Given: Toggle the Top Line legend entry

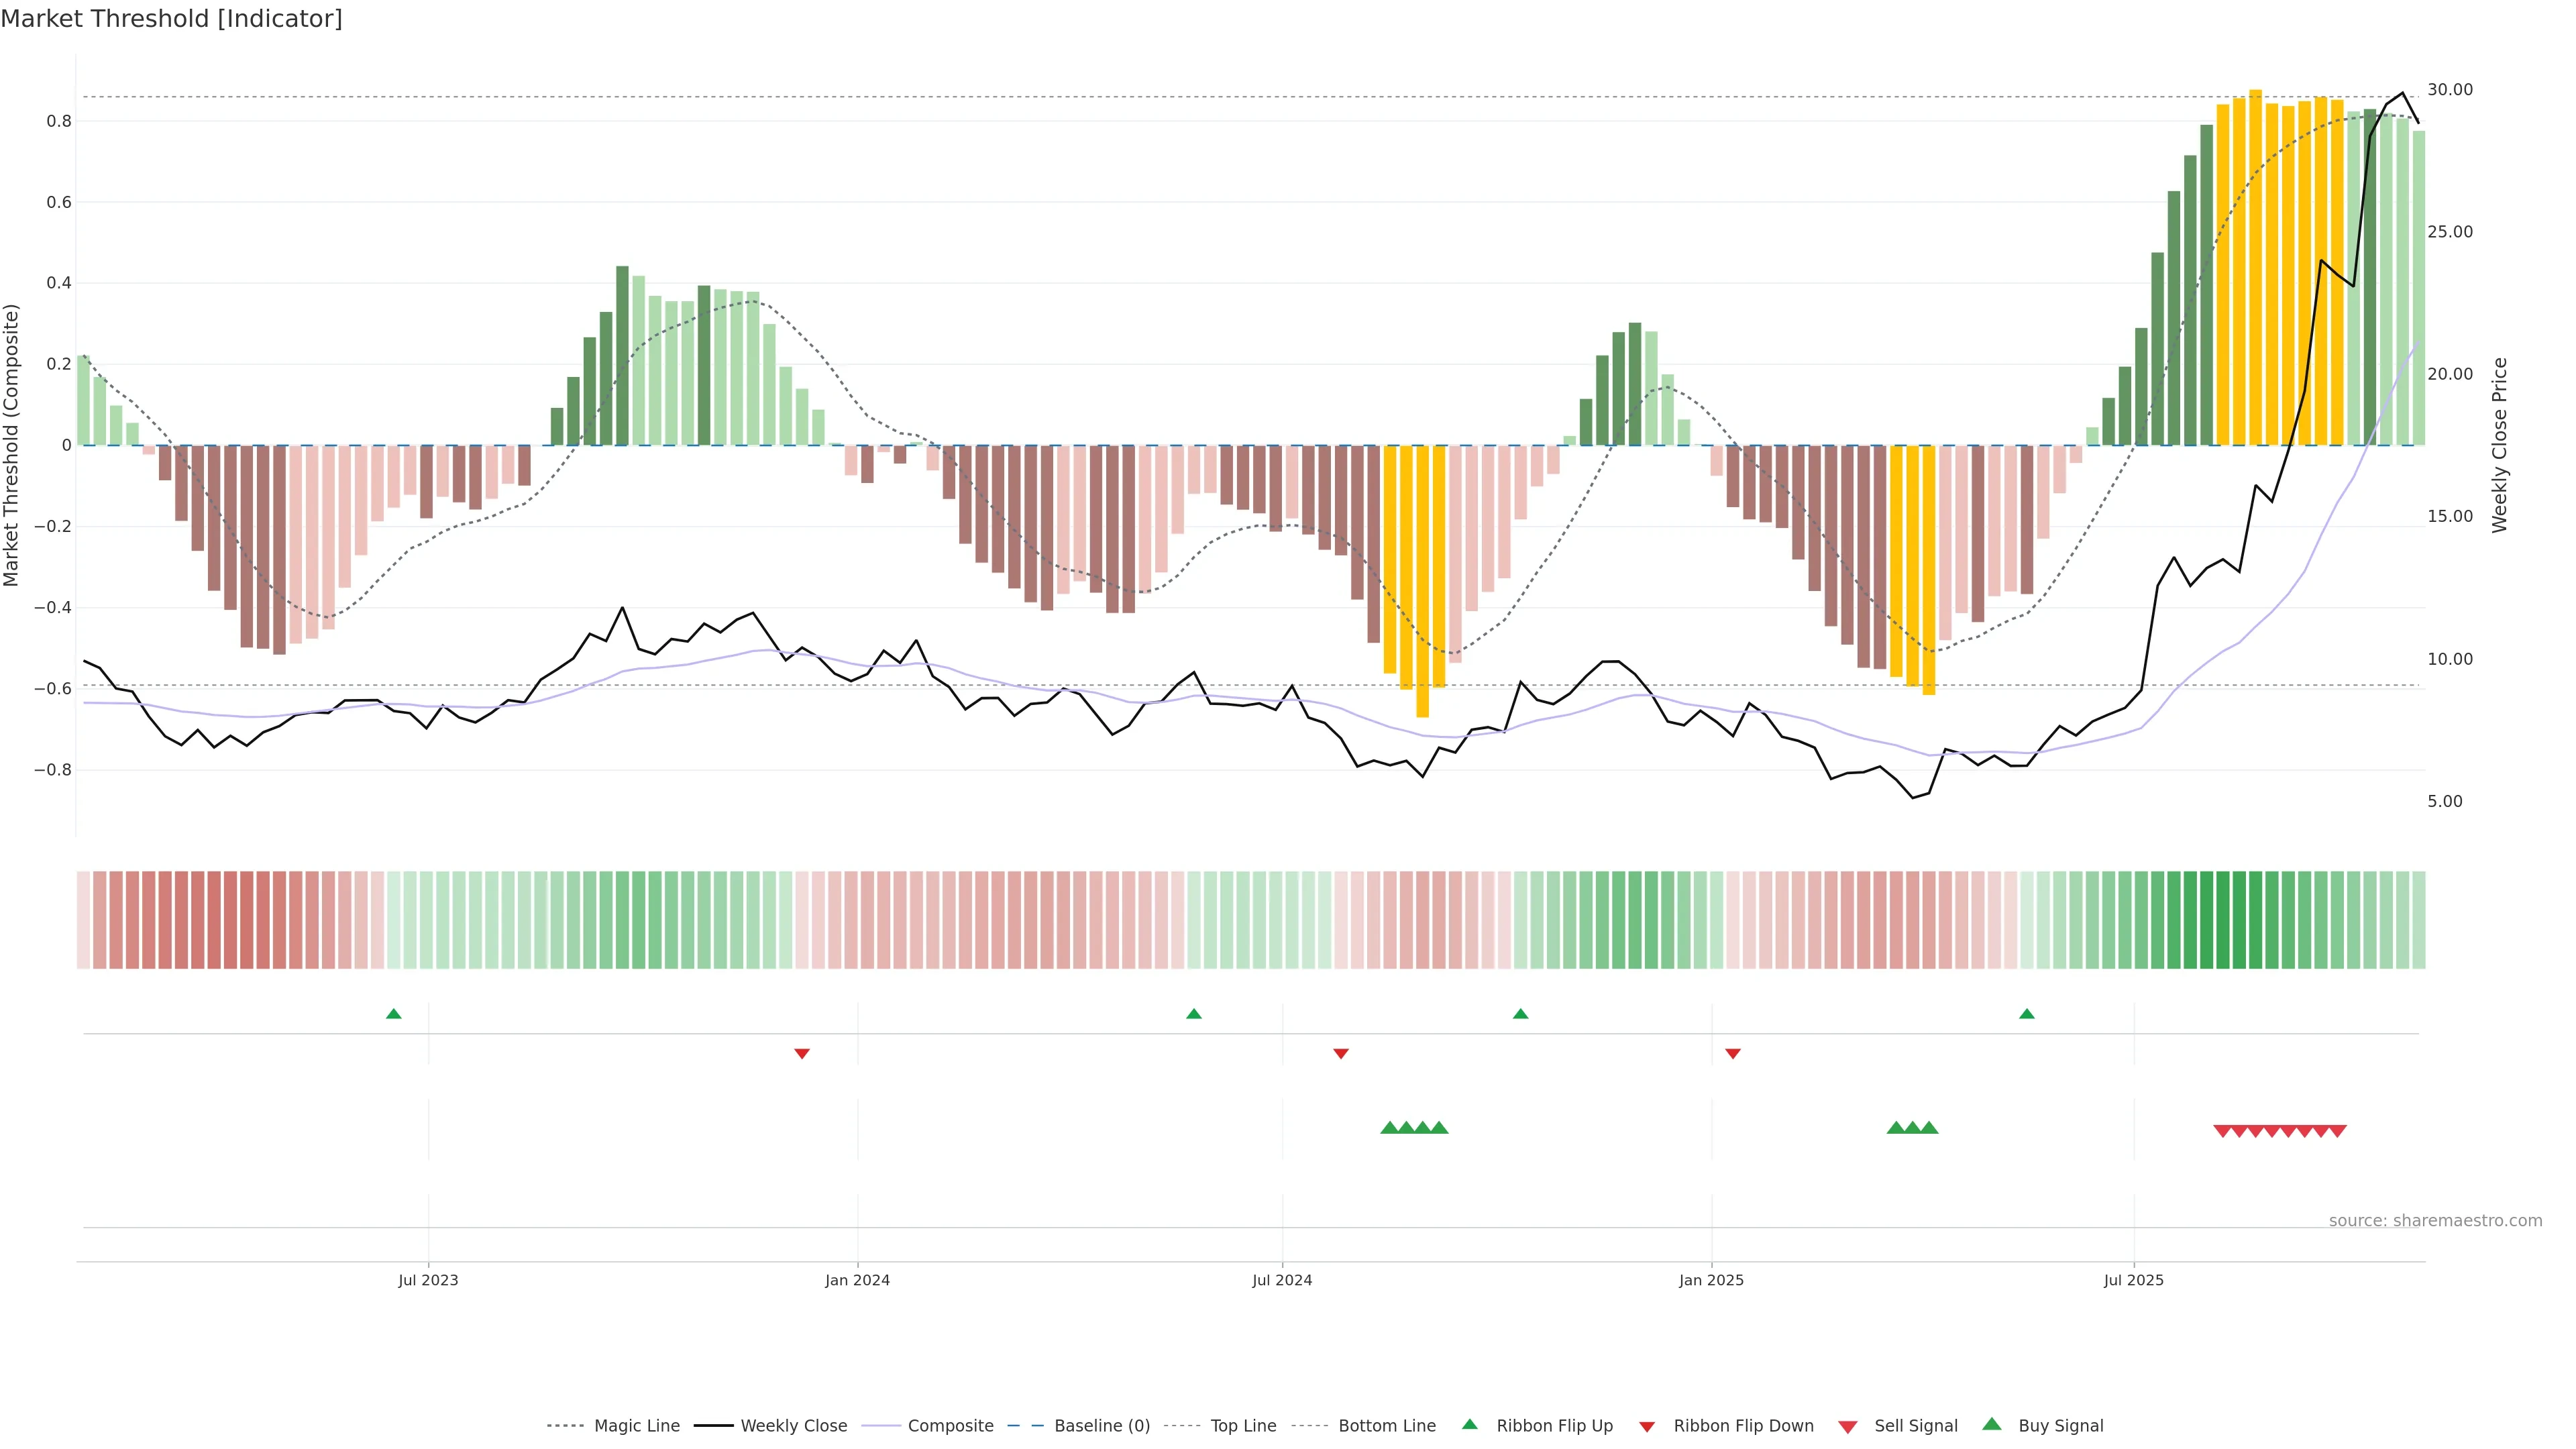Looking at the screenshot, I should (x=1243, y=1426).
